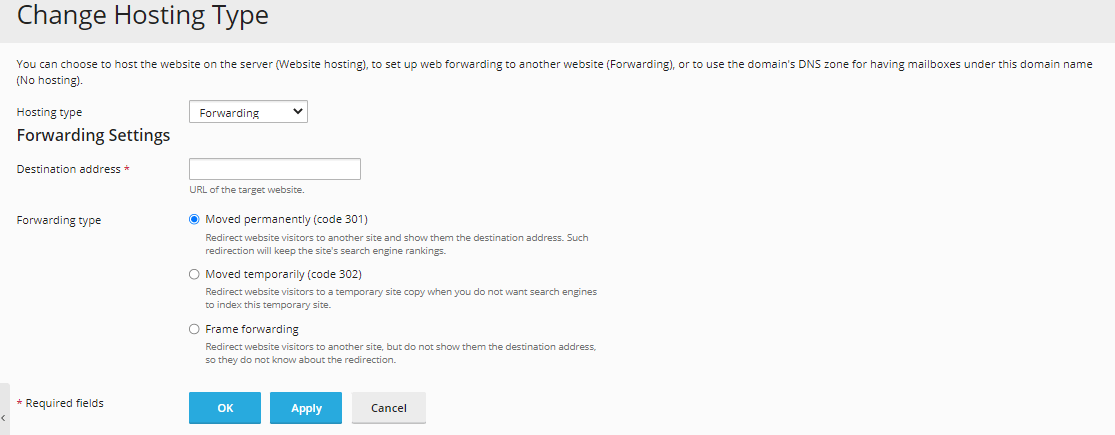
Task: Expand the collapsed sidebar arrow at bottom-left
Action: pos(4,418)
